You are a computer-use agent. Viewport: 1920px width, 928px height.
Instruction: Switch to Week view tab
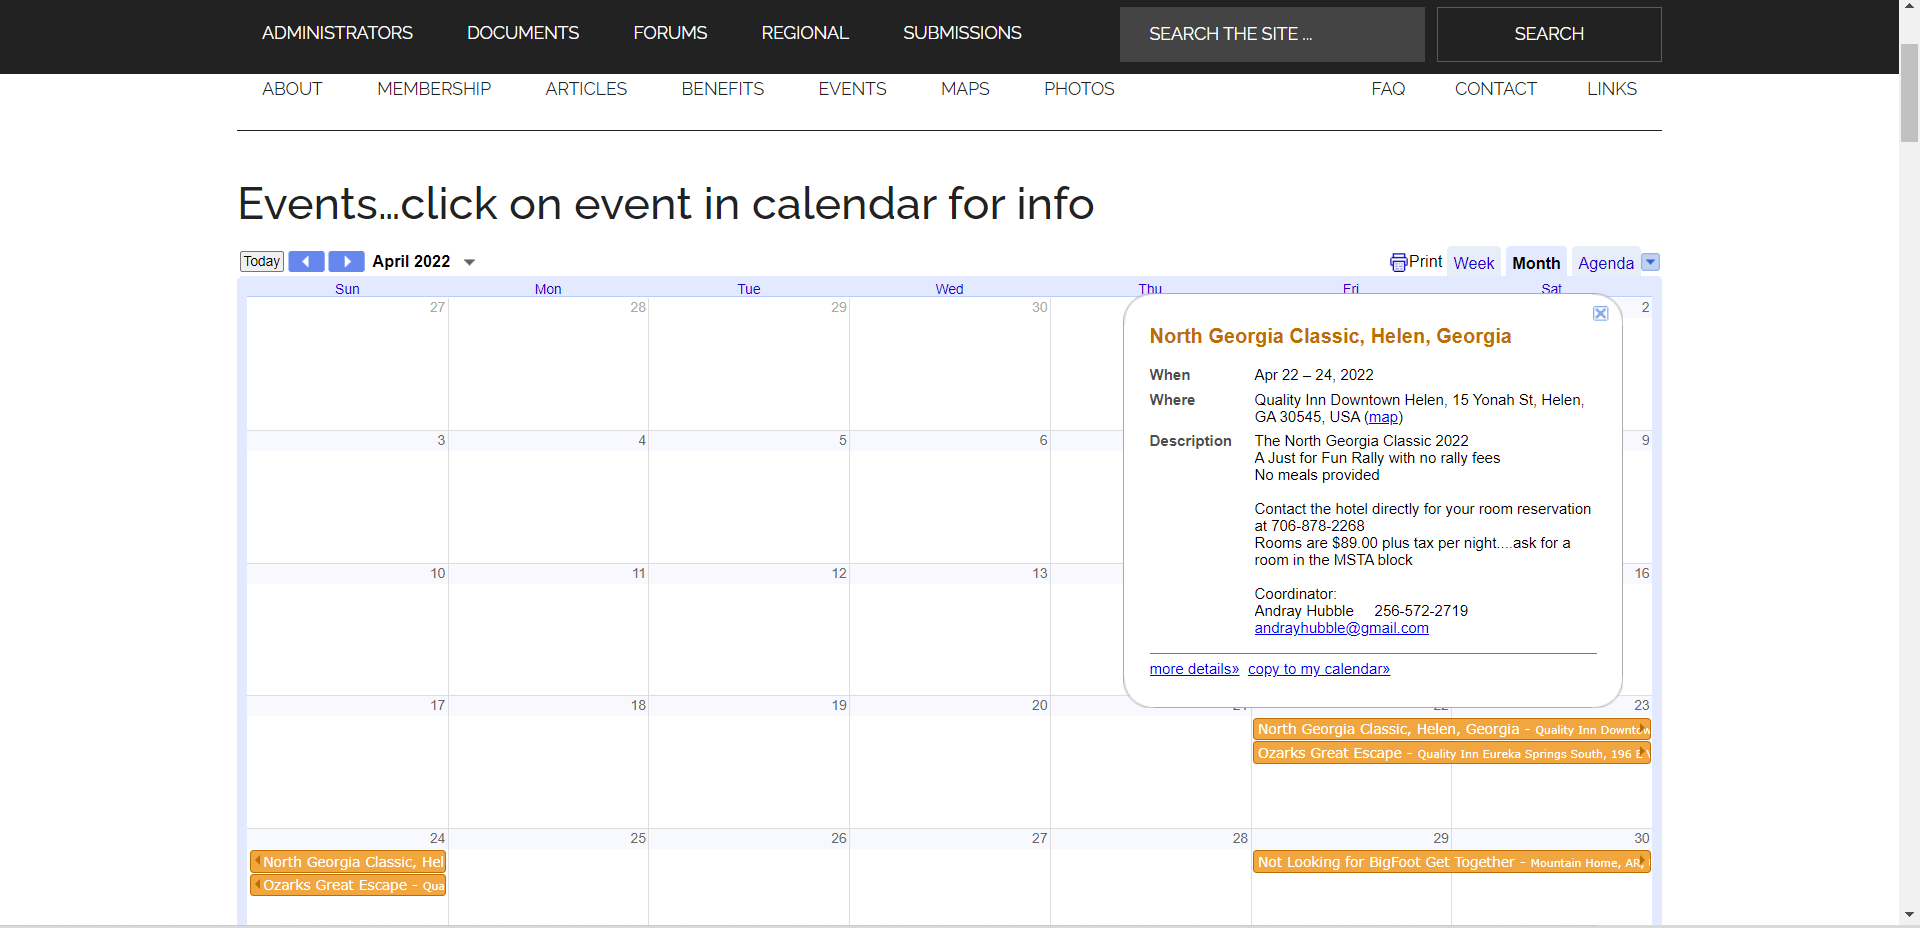[x=1473, y=263]
